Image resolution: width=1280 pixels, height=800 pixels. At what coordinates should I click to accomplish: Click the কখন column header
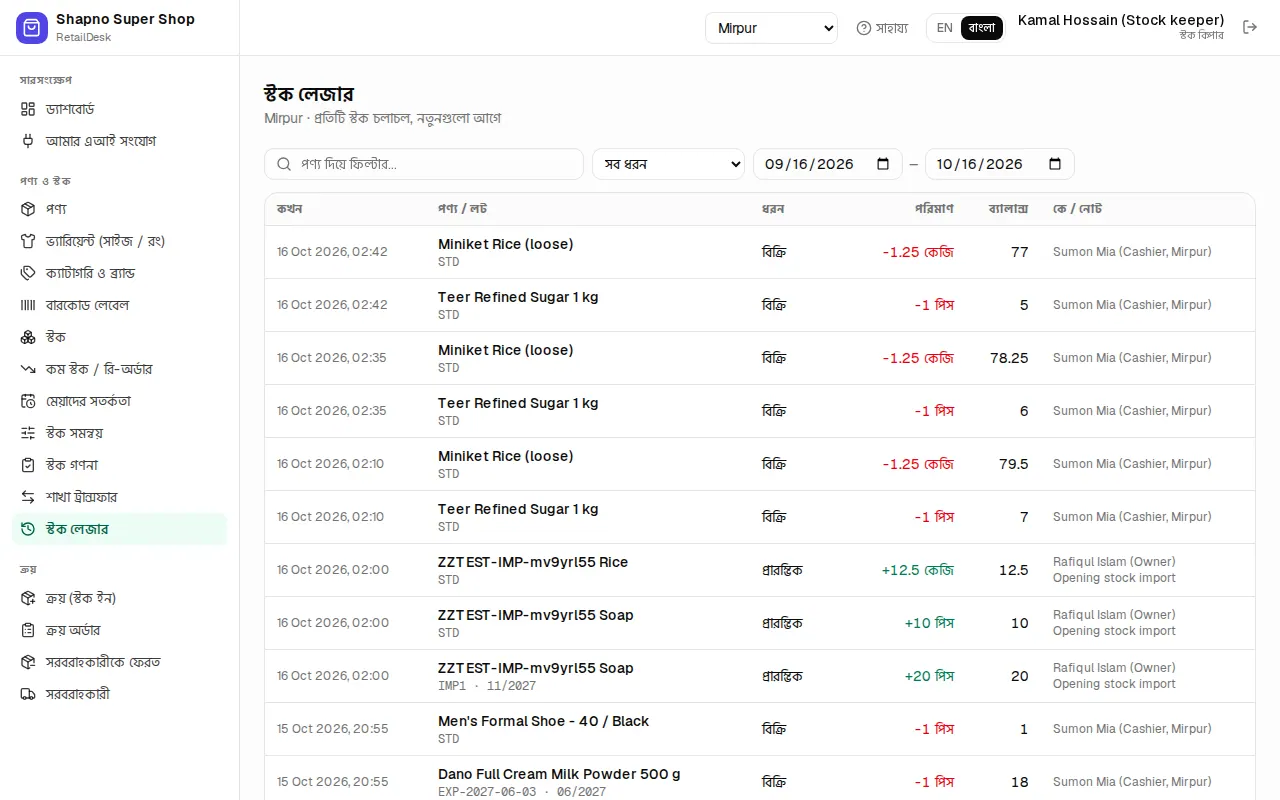pos(290,209)
